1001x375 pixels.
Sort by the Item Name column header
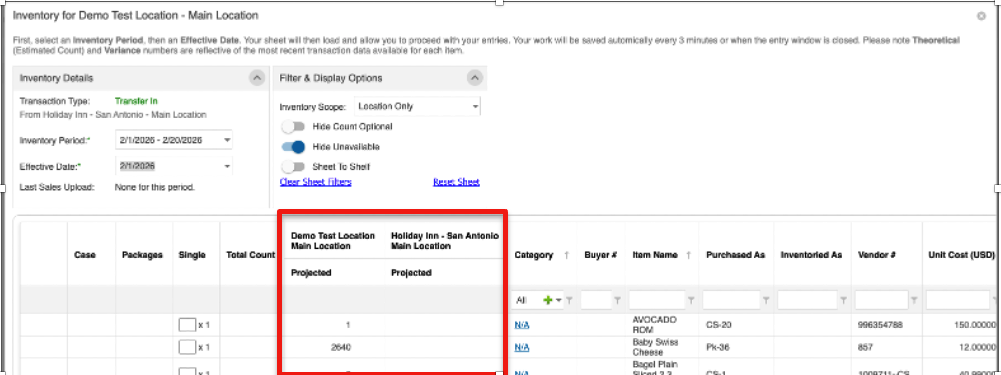[x=655, y=255]
